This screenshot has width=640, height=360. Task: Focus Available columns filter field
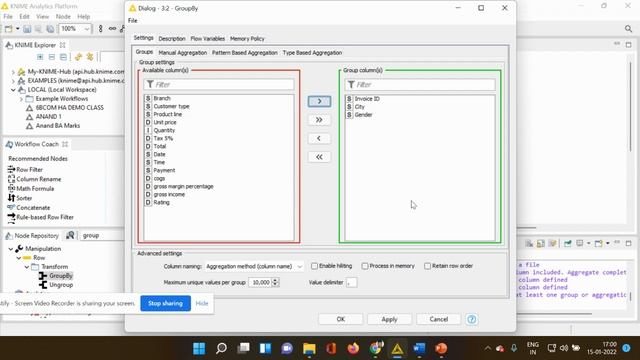[x=219, y=84]
